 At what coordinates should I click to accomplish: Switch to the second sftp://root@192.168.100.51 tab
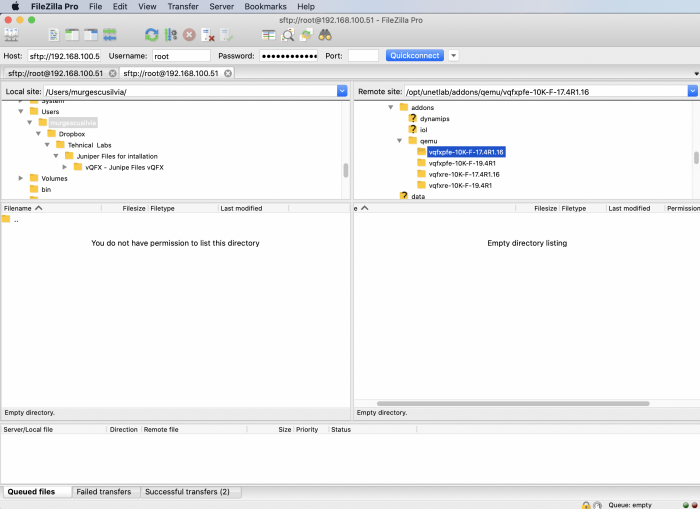171,73
